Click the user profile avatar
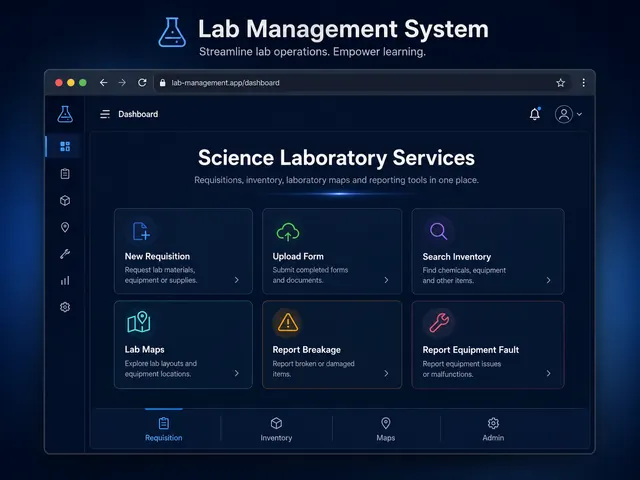The image size is (640, 480). [564, 114]
